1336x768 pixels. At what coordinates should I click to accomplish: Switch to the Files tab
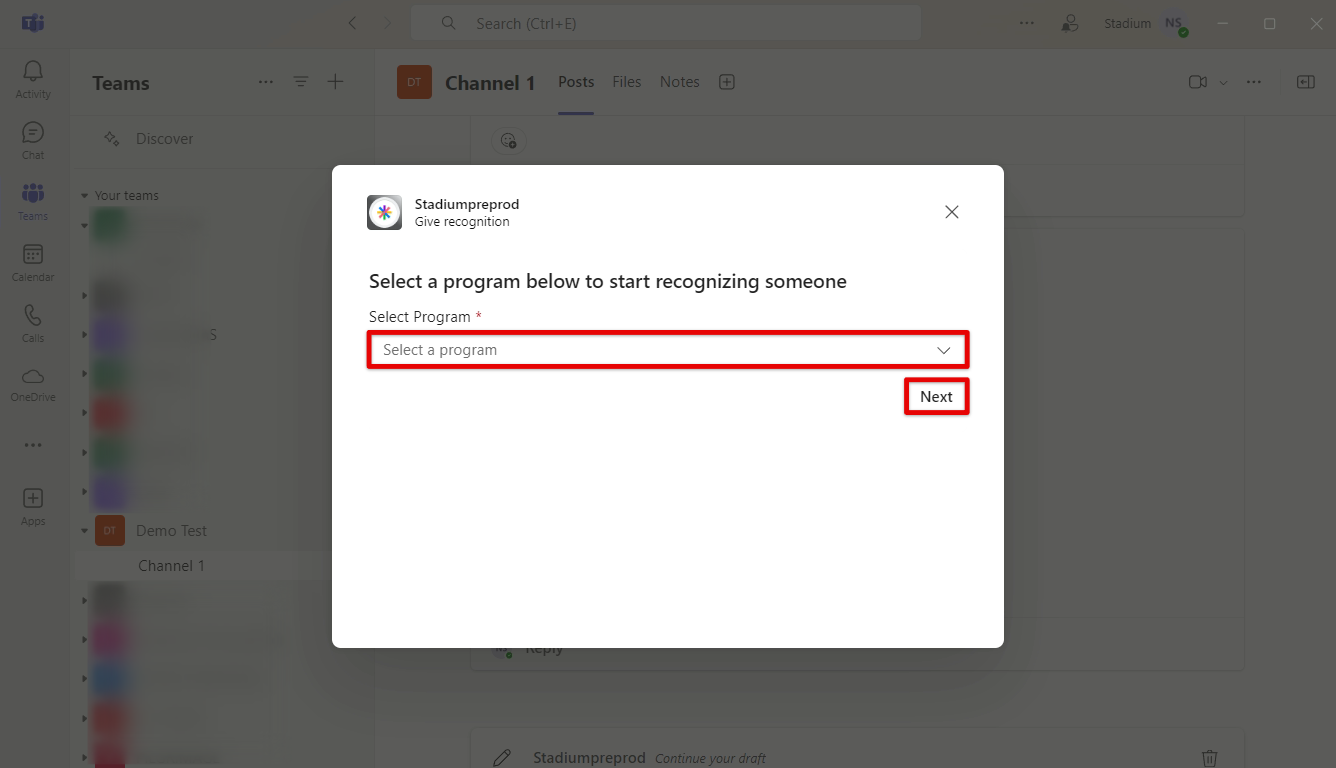click(x=627, y=82)
